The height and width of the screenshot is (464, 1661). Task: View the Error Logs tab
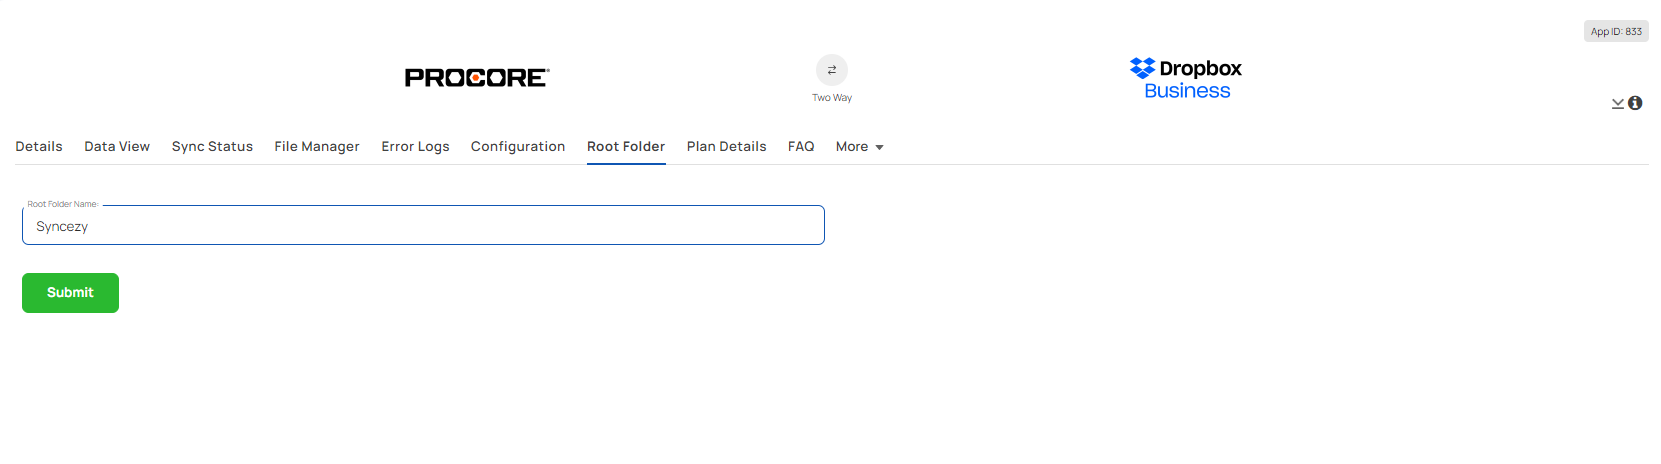coord(415,147)
